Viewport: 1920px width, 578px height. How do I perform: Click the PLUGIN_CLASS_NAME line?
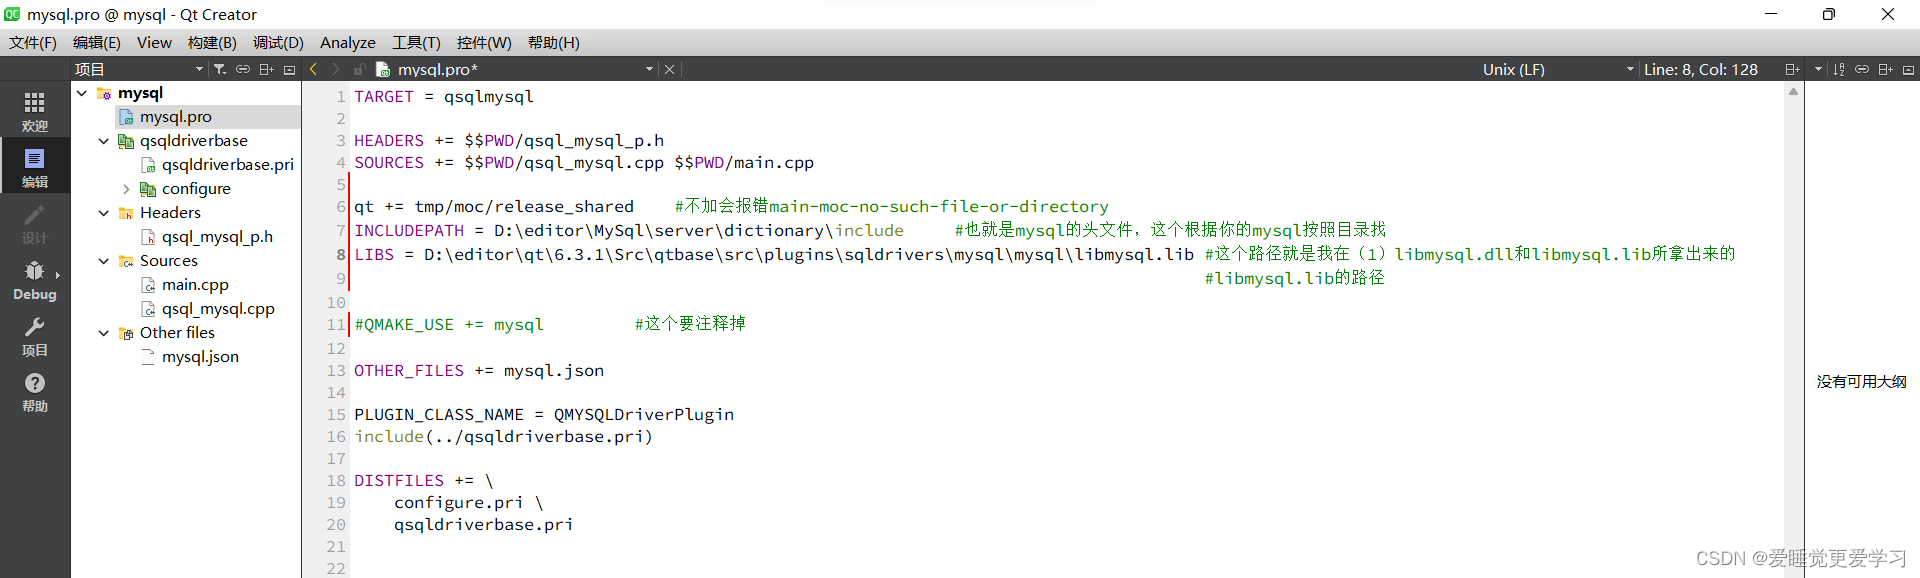(x=544, y=415)
